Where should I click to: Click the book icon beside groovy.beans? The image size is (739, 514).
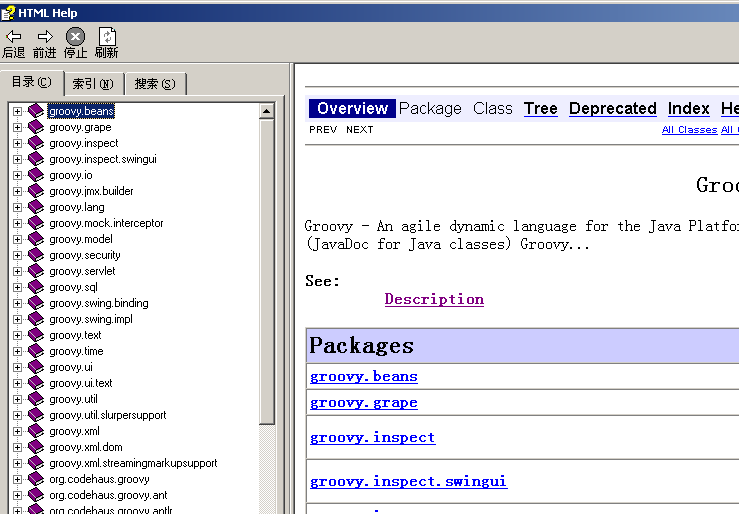(36, 111)
